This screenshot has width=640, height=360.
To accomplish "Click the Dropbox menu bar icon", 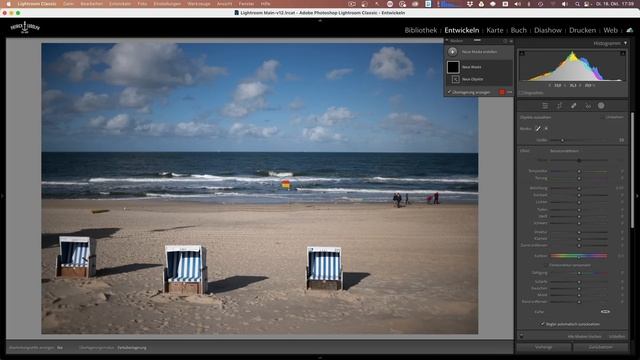I will 470,4.
